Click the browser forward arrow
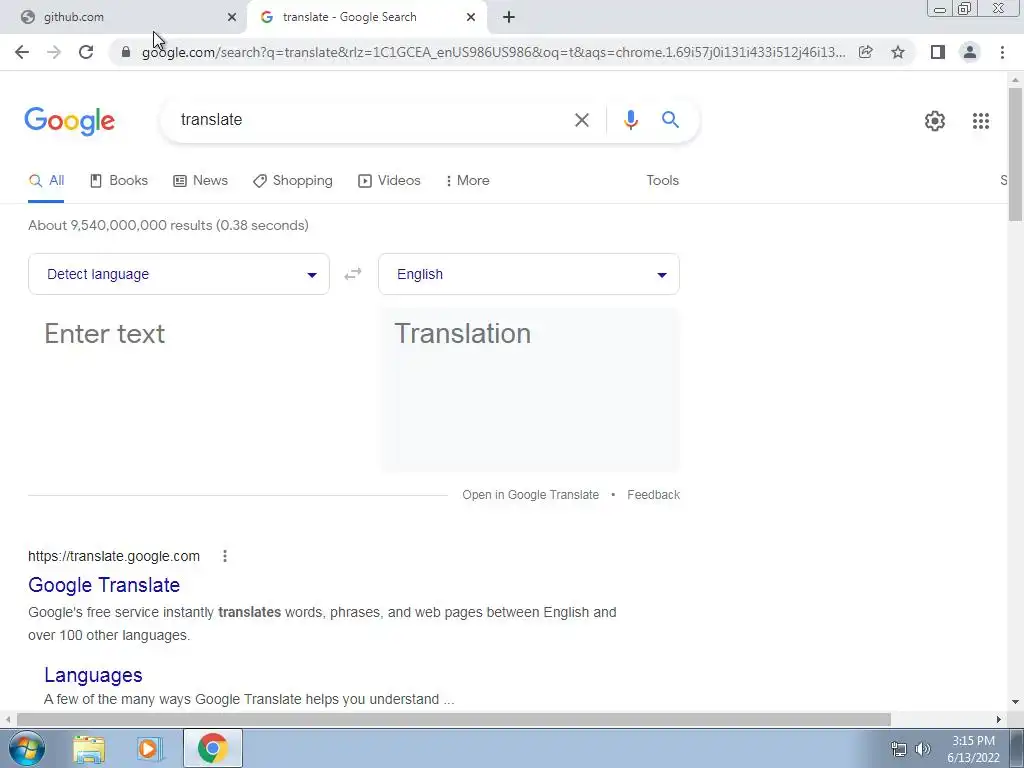Viewport: 1024px width, 768px height. (54, 52)
